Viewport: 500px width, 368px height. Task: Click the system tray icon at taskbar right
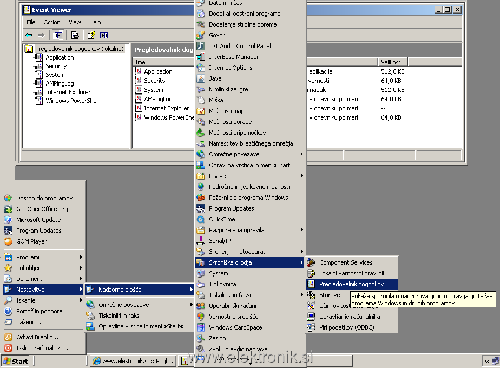495,361
